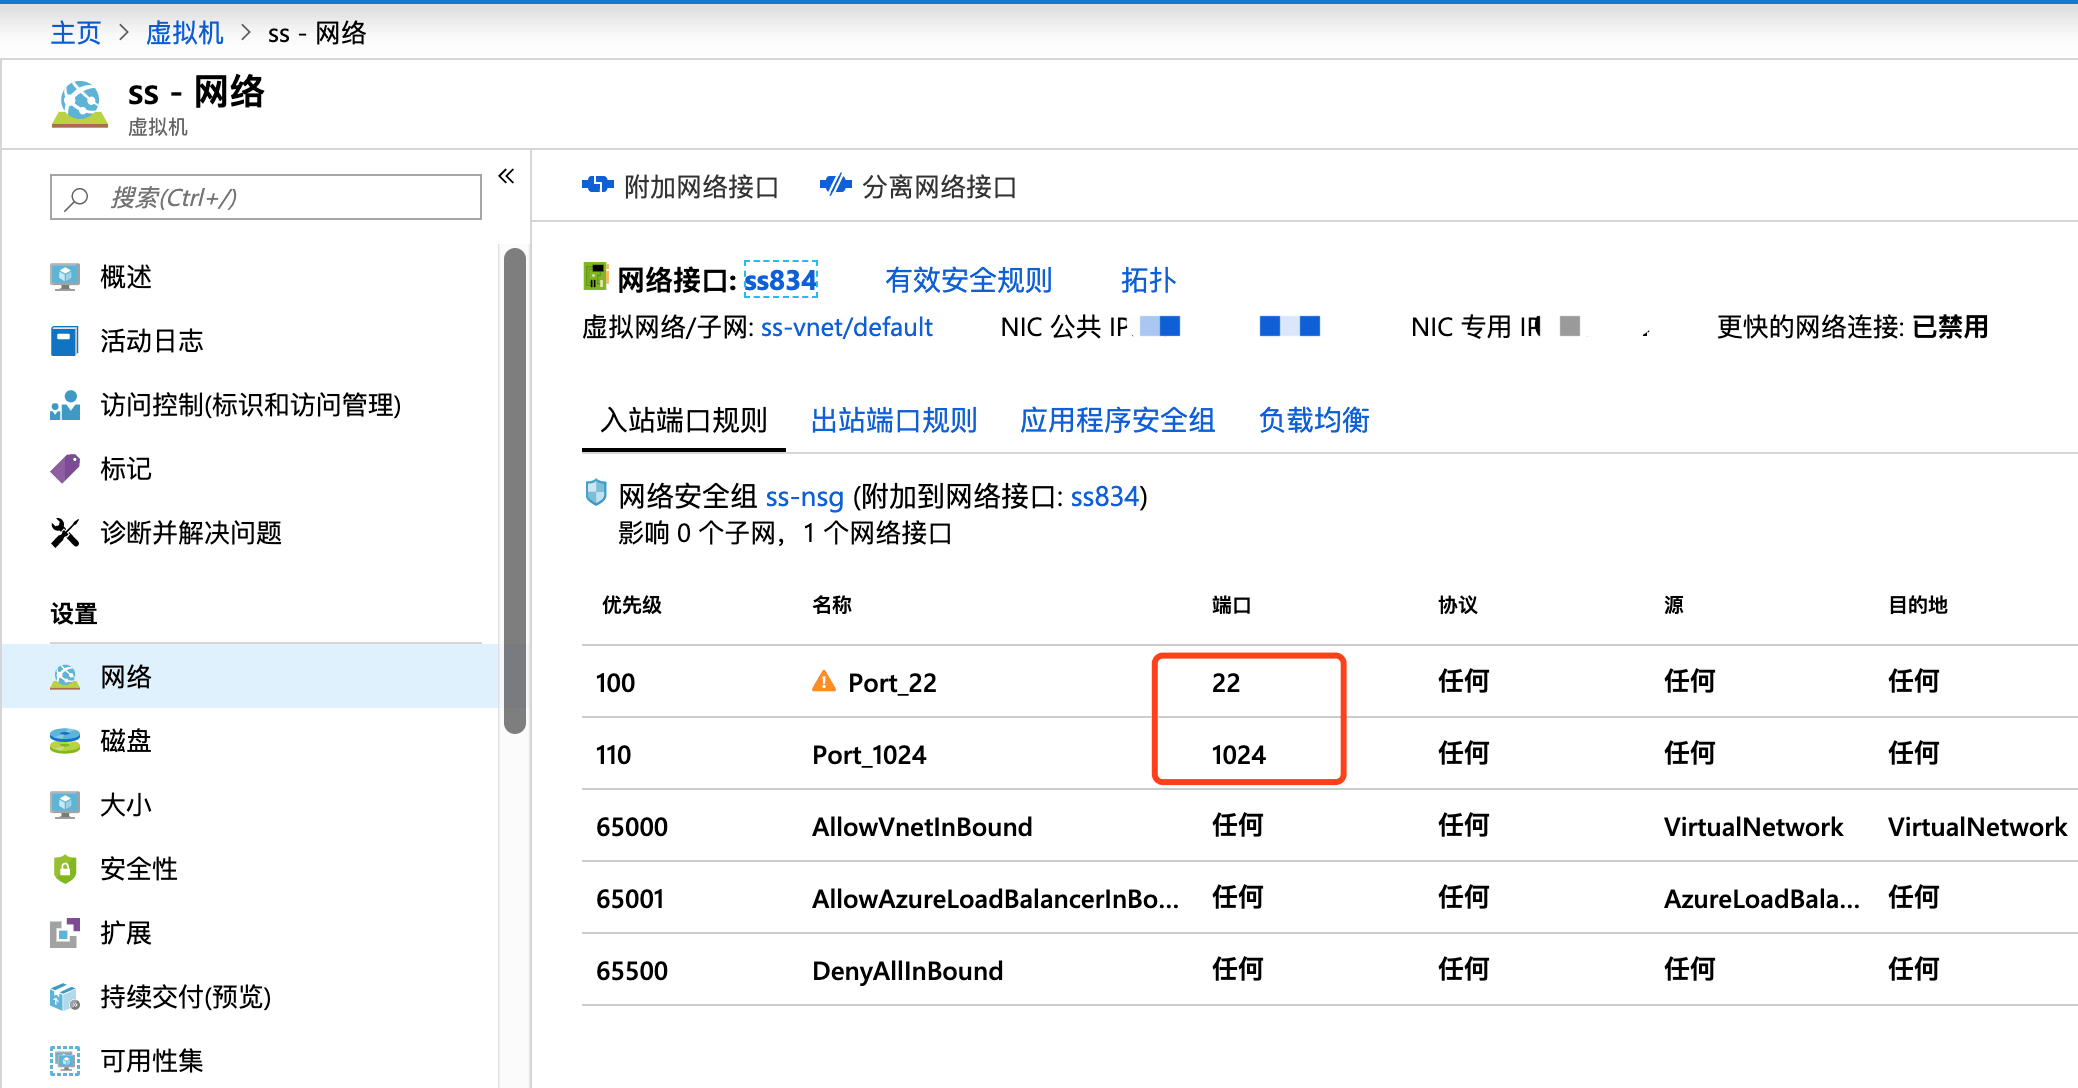Image resolution: width=2078 pixels, height=1088 pixels.
Task: Click the search magnifier icon
Action: click(x=76, y=198)
